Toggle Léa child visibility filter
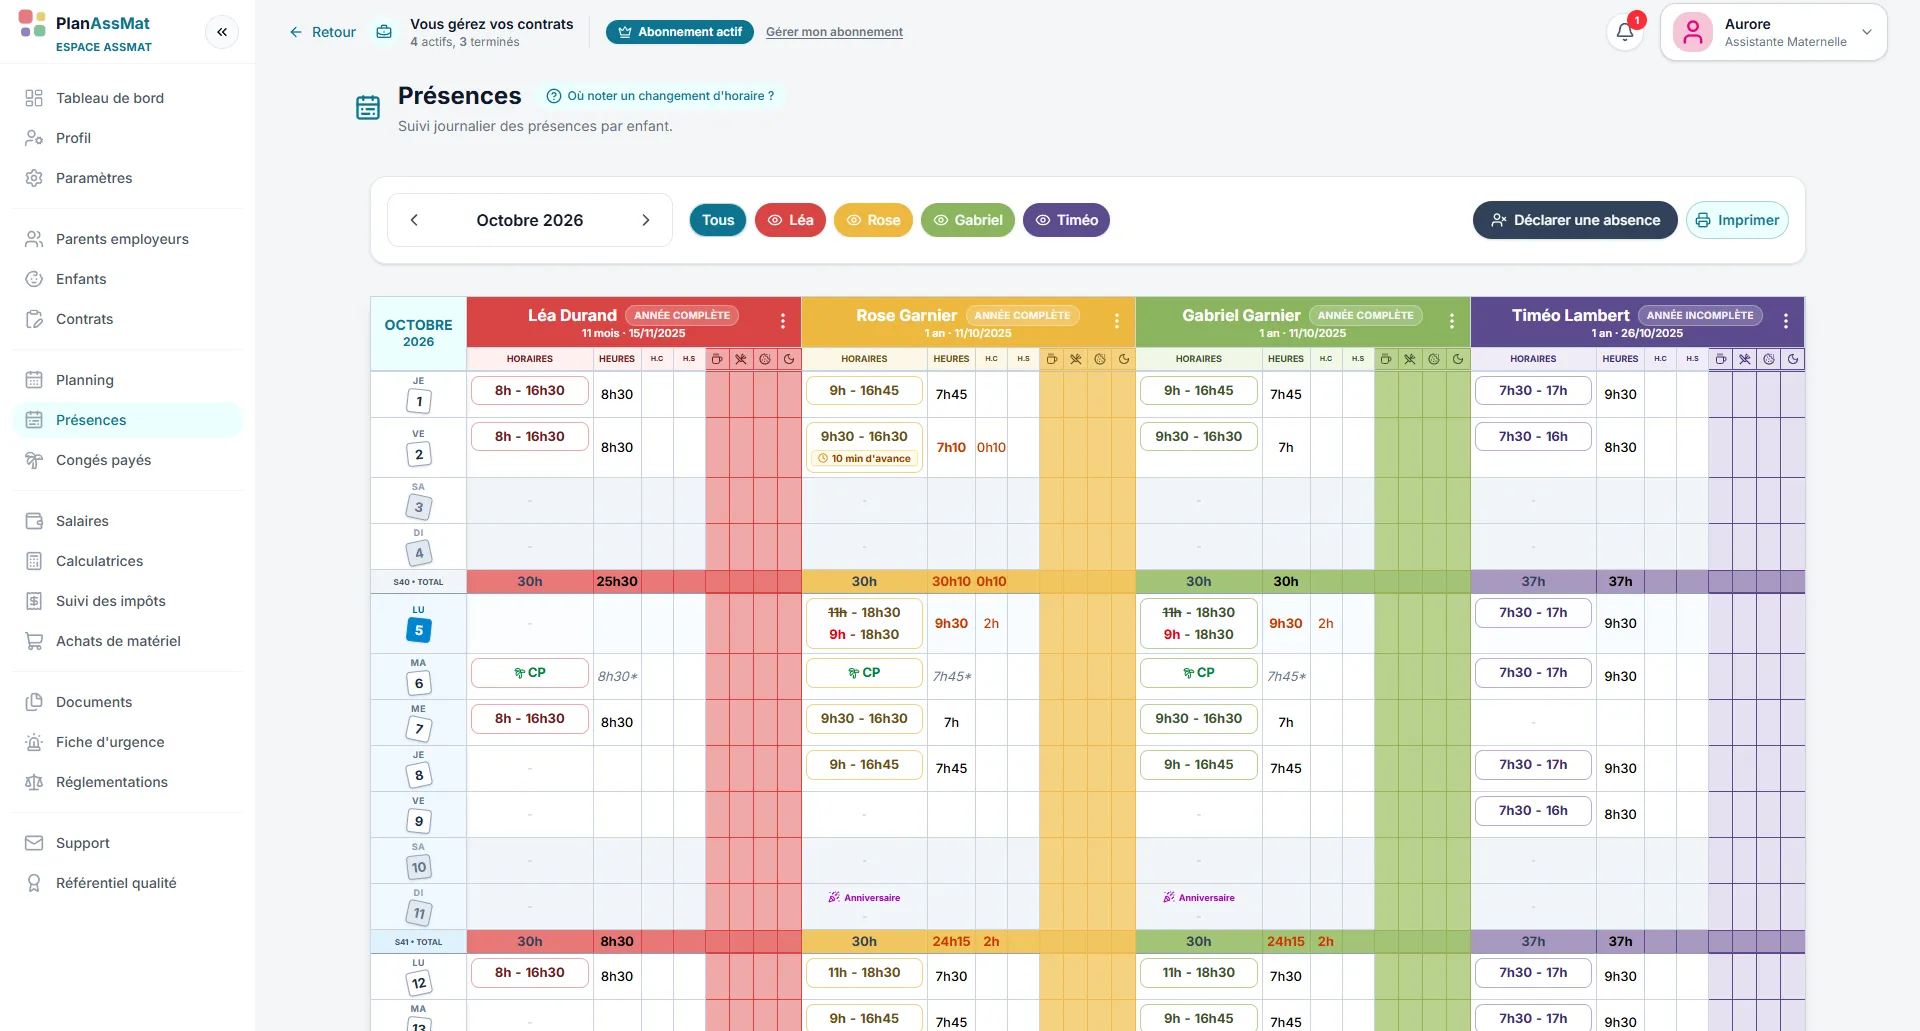This screenshot has width=1920, height=1031. click(790, 220)
